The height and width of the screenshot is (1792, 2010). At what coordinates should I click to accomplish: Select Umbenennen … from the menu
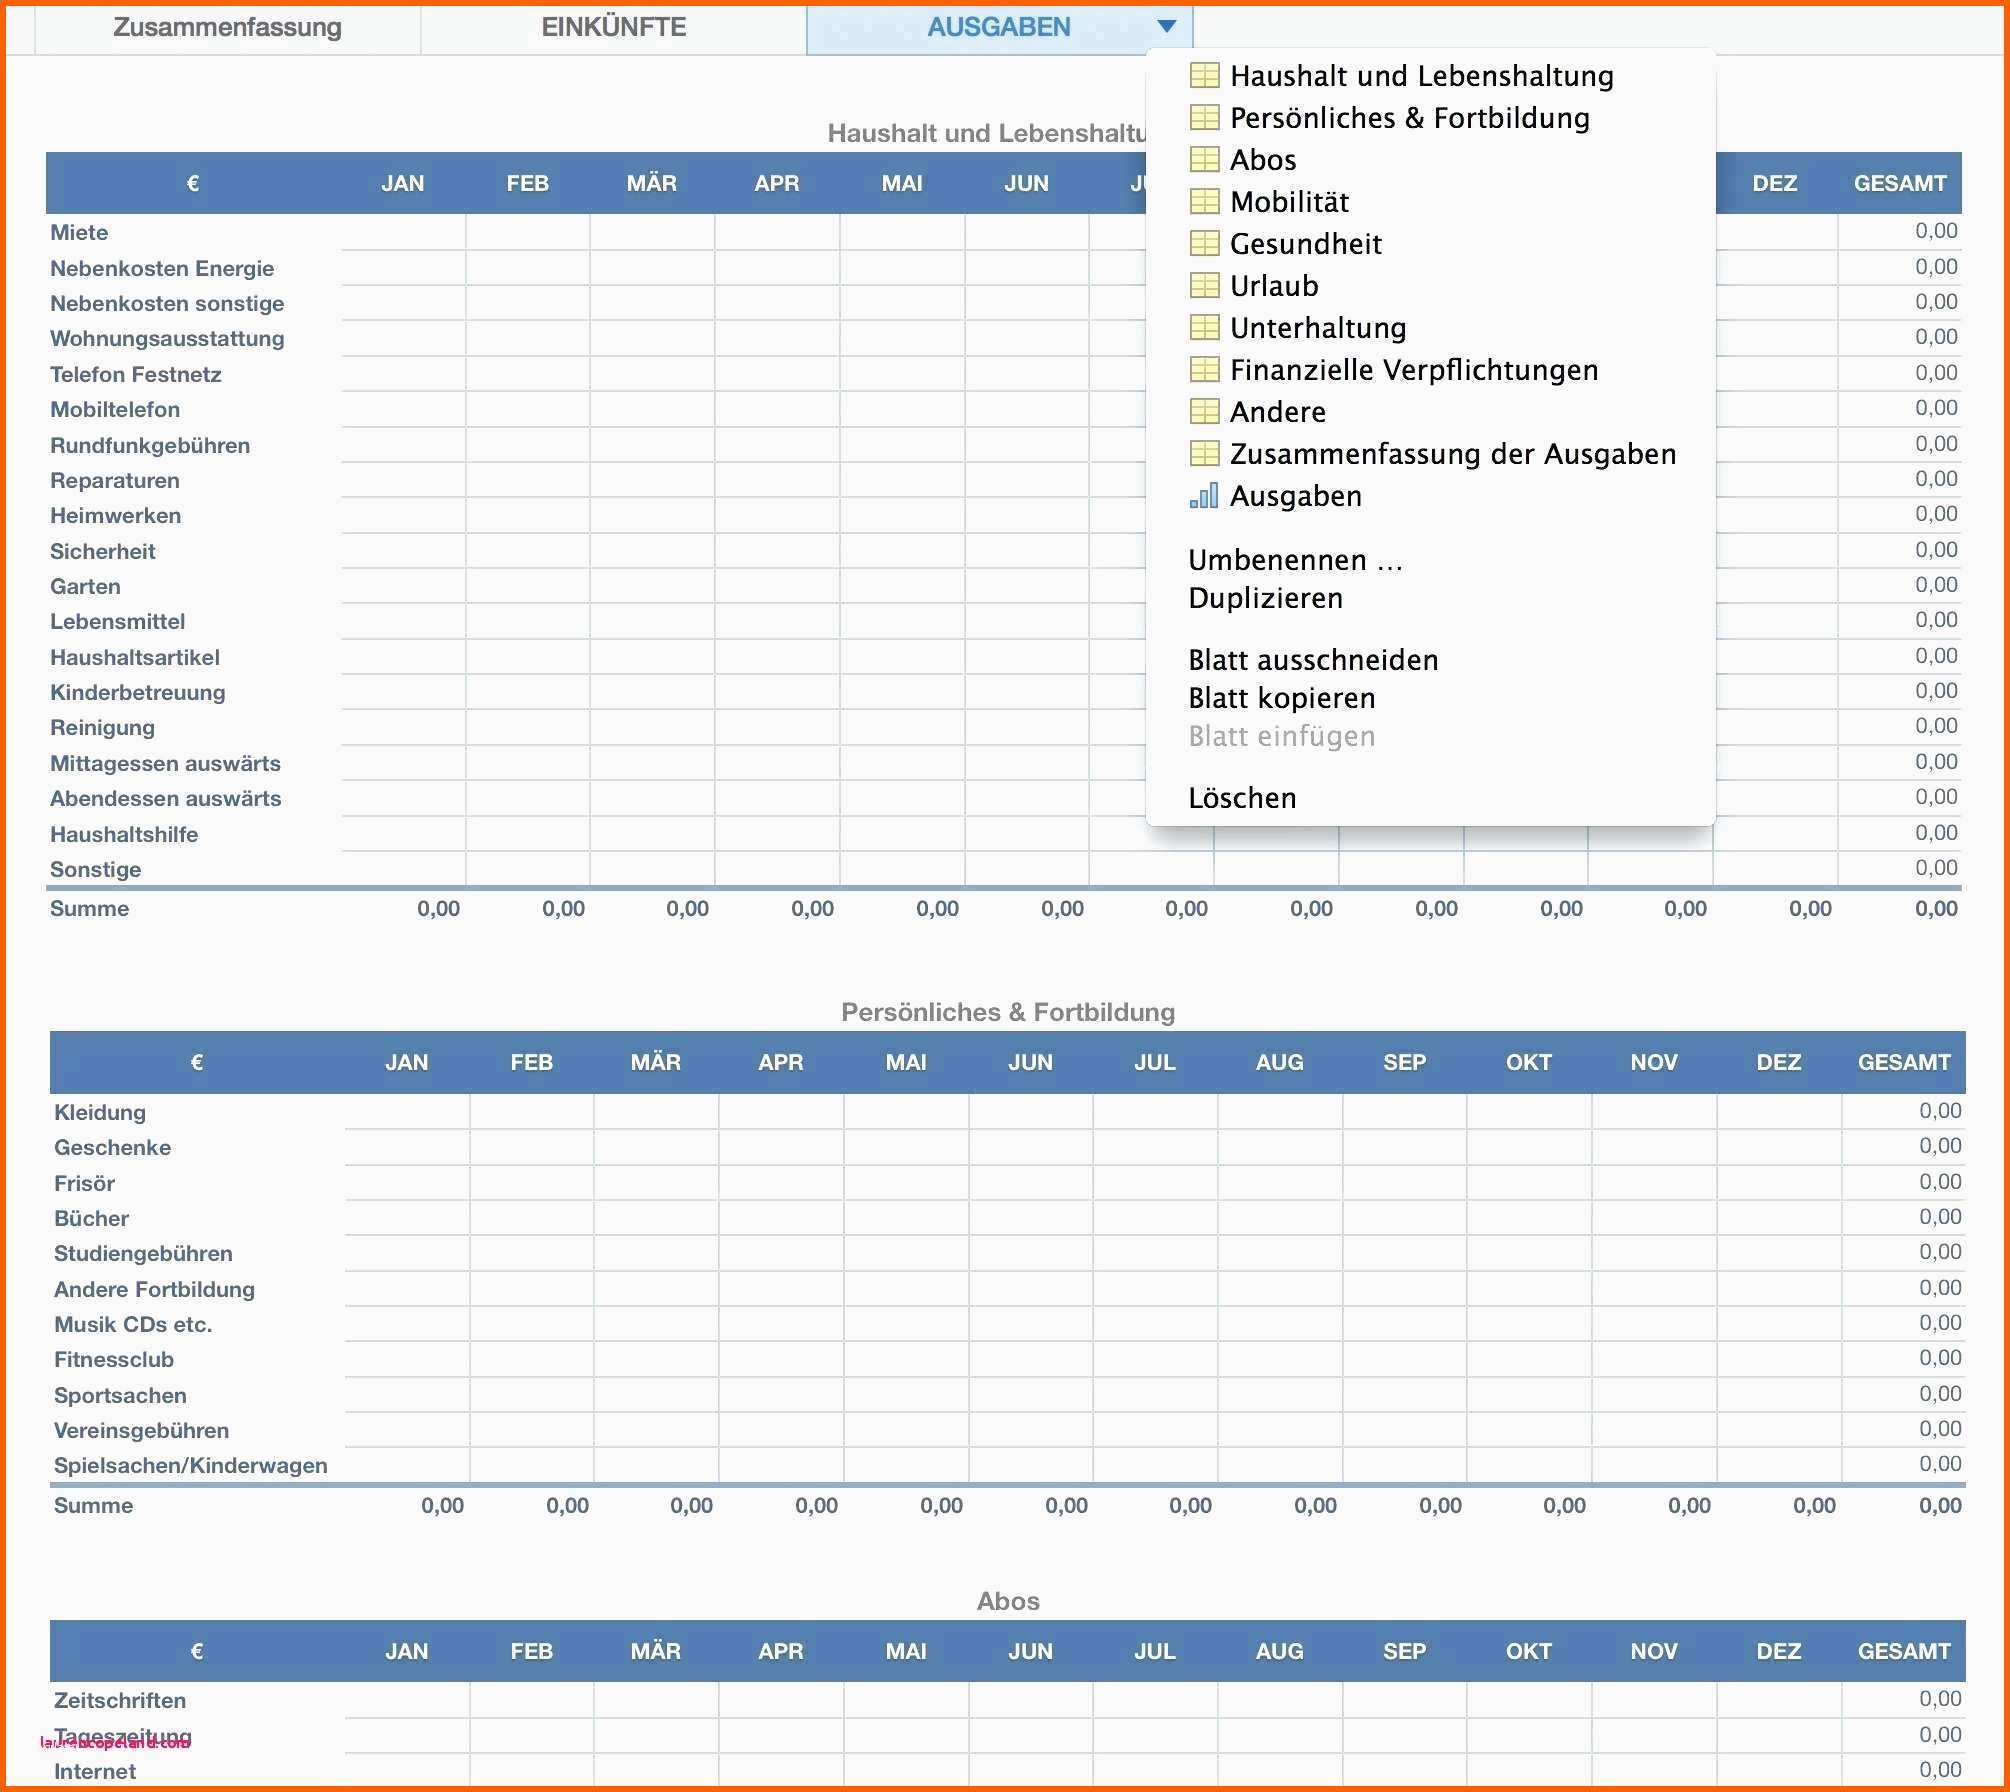pos(1295,560)
